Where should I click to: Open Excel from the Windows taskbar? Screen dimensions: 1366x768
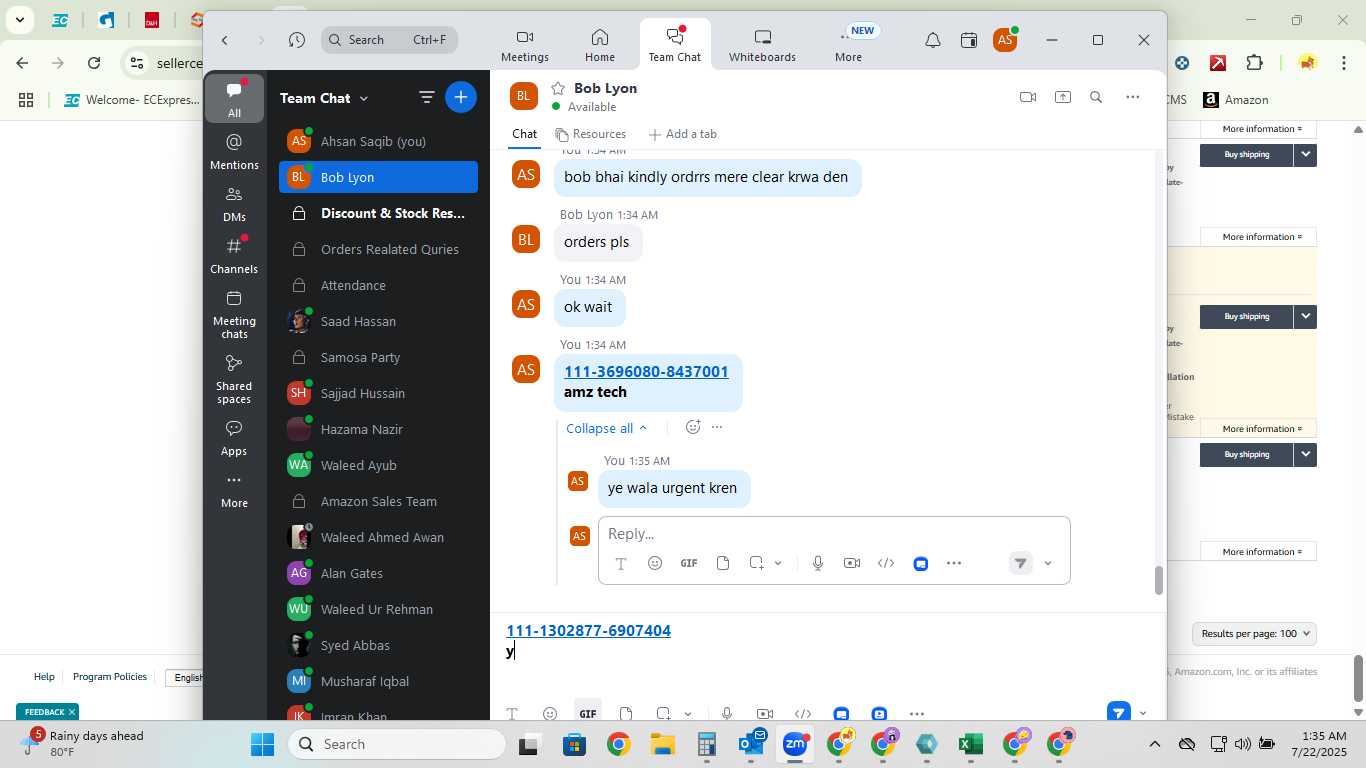pos(969,744)
